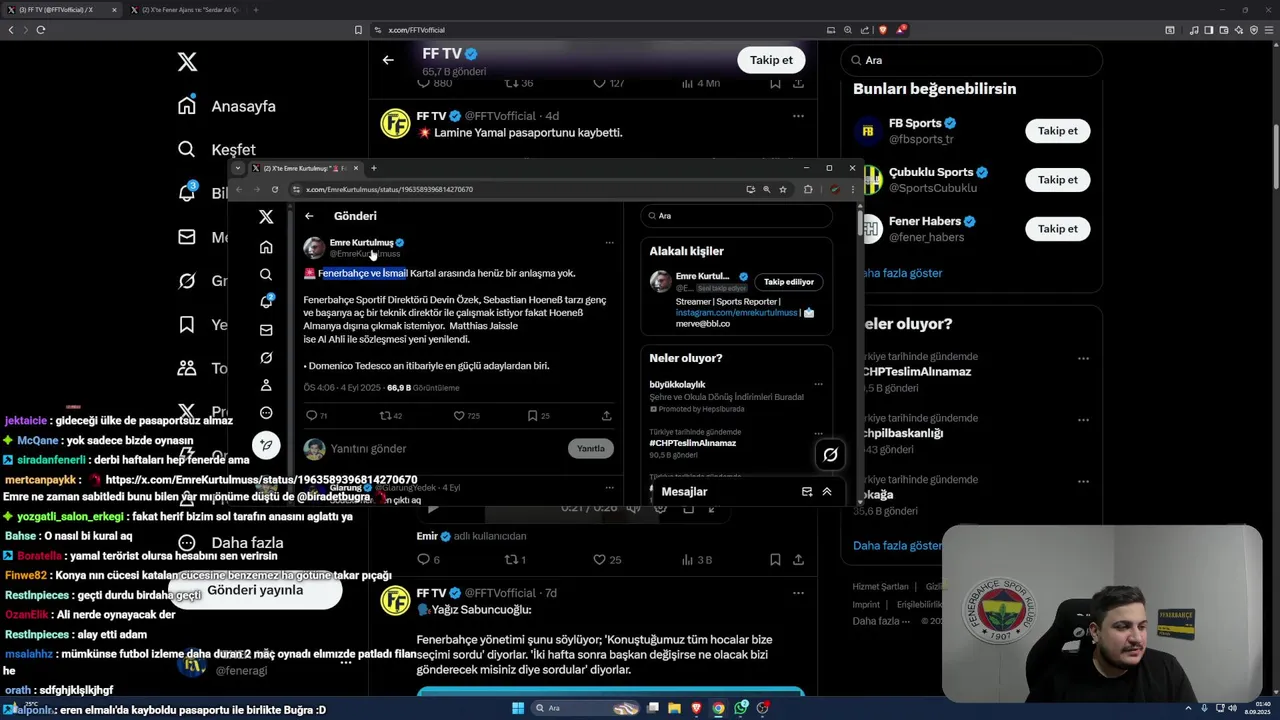The height and width of the screenshot is (720, 1280).
Task: Click the Gönderi yayınla post button
Action: pos(255,590)
